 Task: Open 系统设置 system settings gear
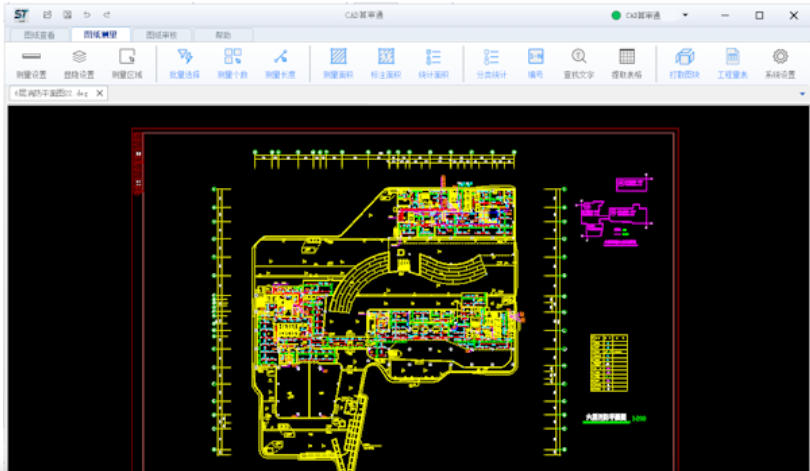coord(780,64)
